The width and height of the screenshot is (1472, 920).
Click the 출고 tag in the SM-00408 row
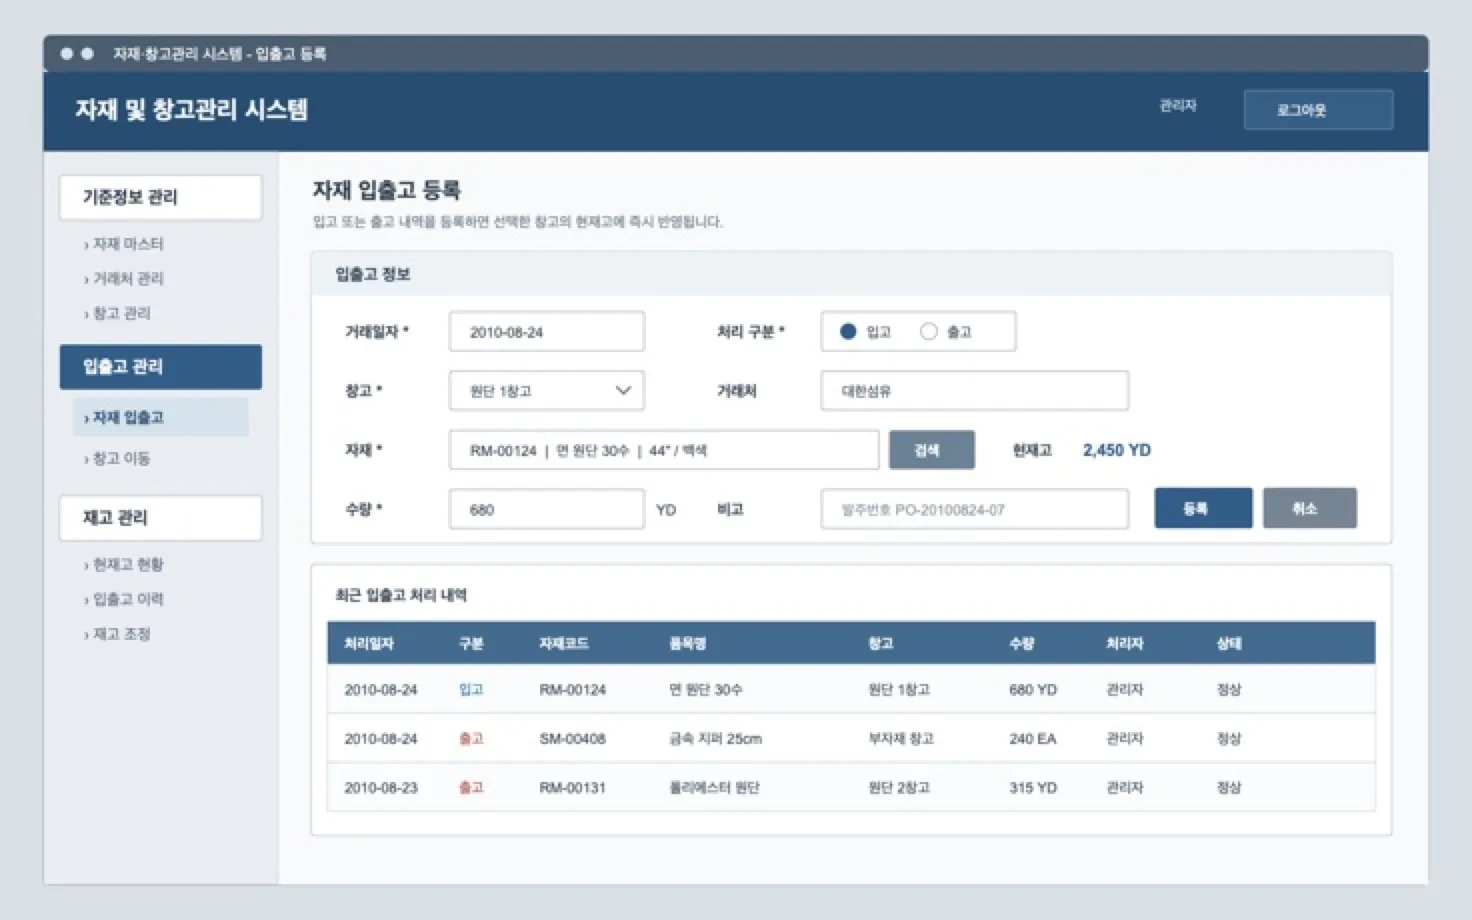(x=471, y=739)
